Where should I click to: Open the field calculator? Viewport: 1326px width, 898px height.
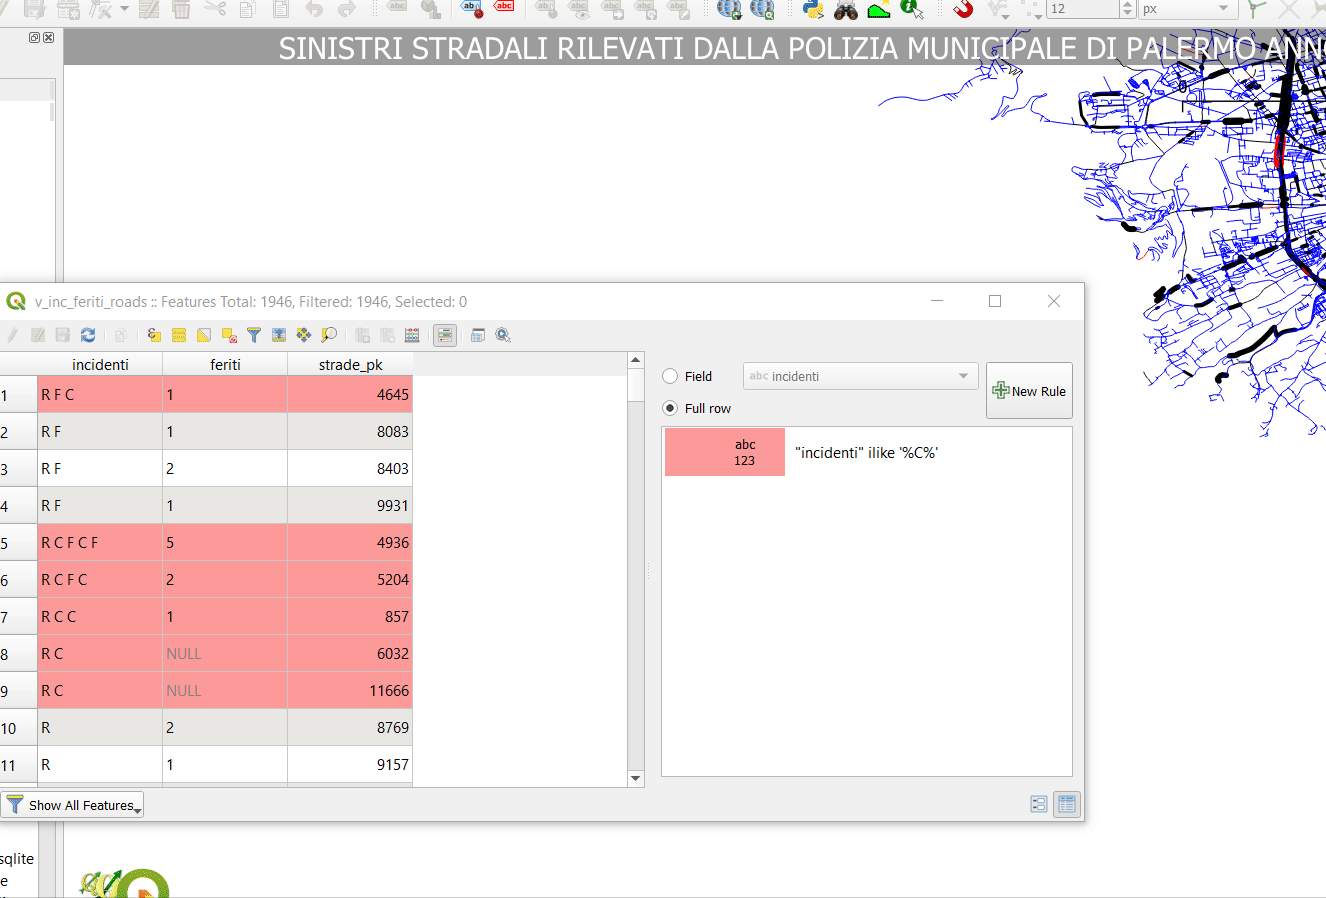tap(412, 335)
